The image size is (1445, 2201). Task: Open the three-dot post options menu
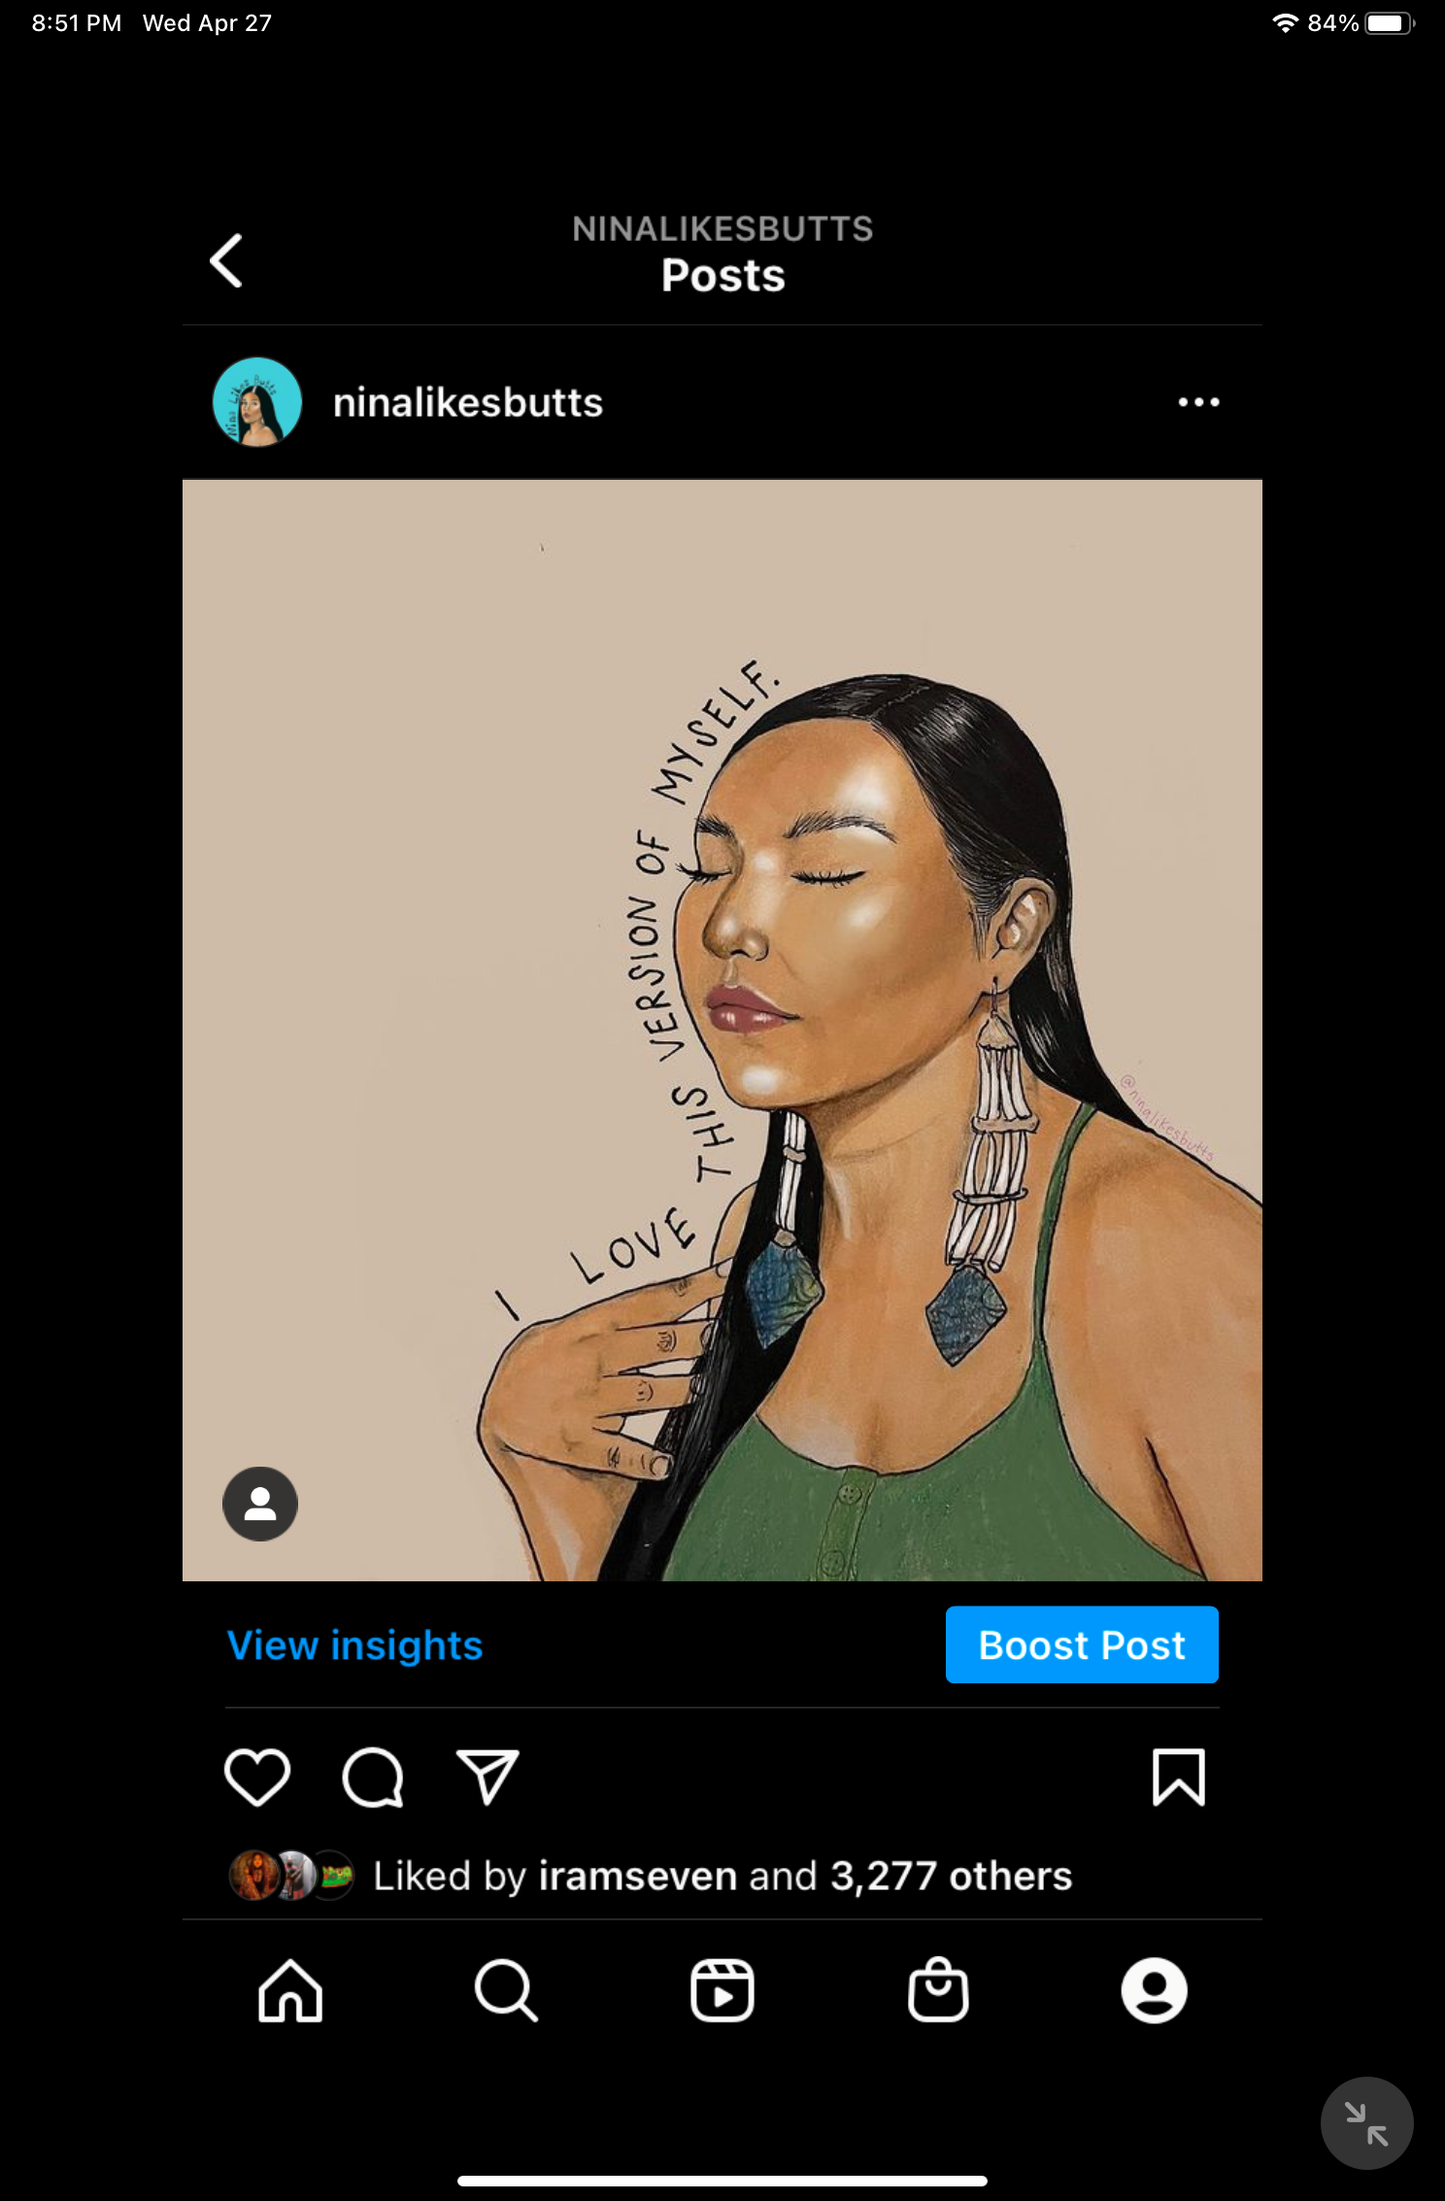tap(1198, 402)
